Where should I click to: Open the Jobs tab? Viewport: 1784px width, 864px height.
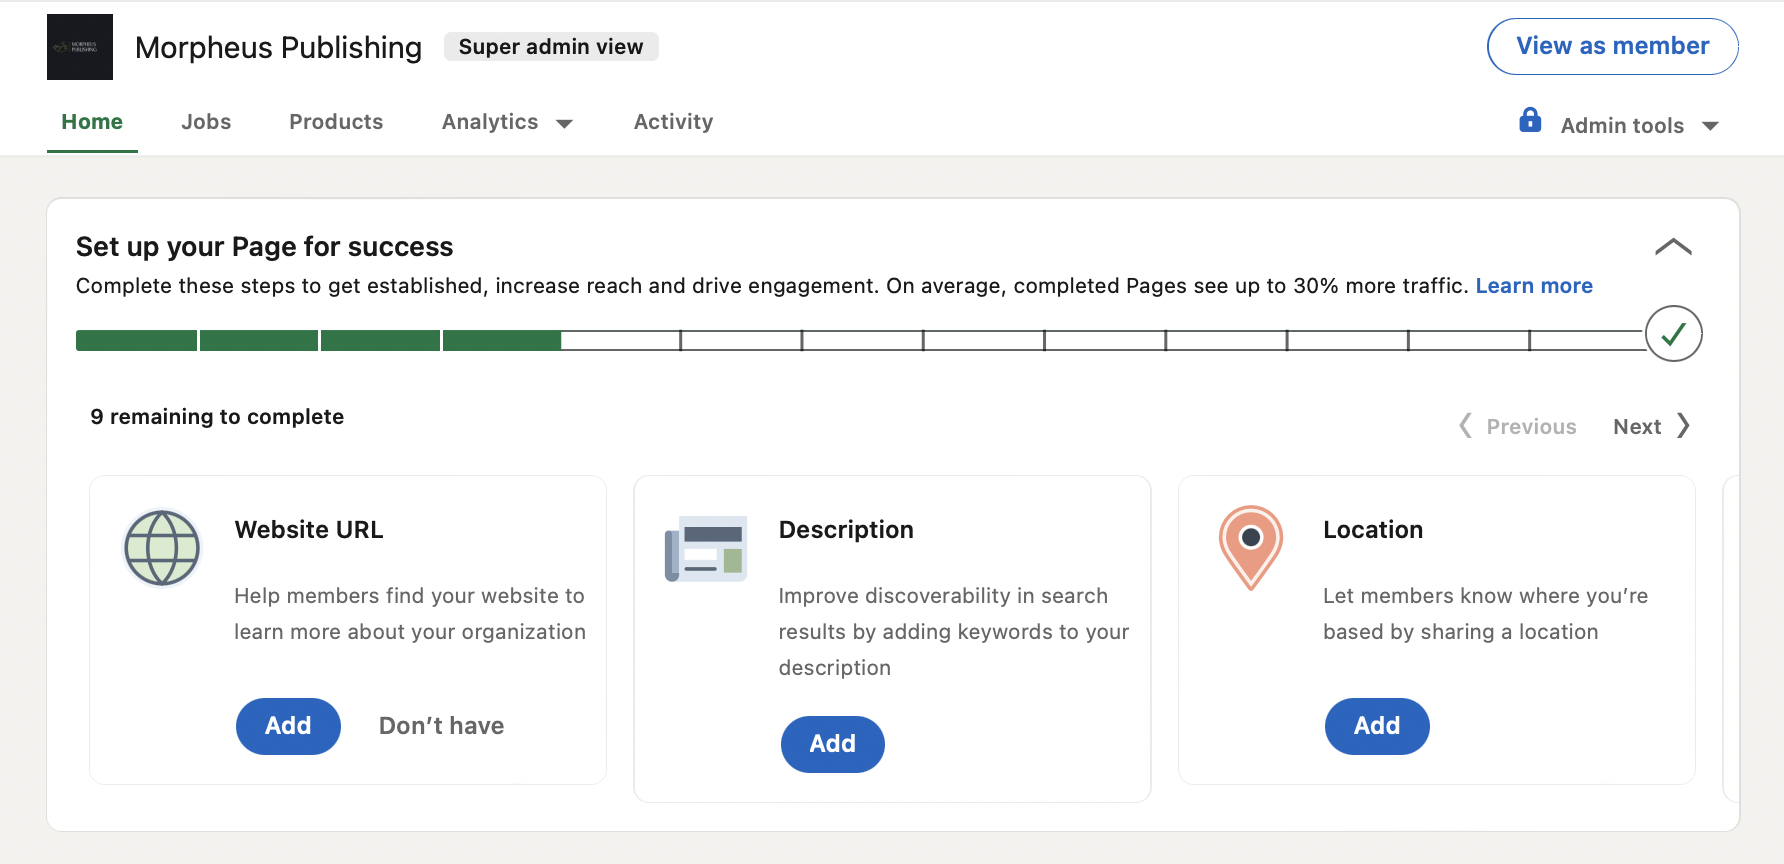[206, 122]
